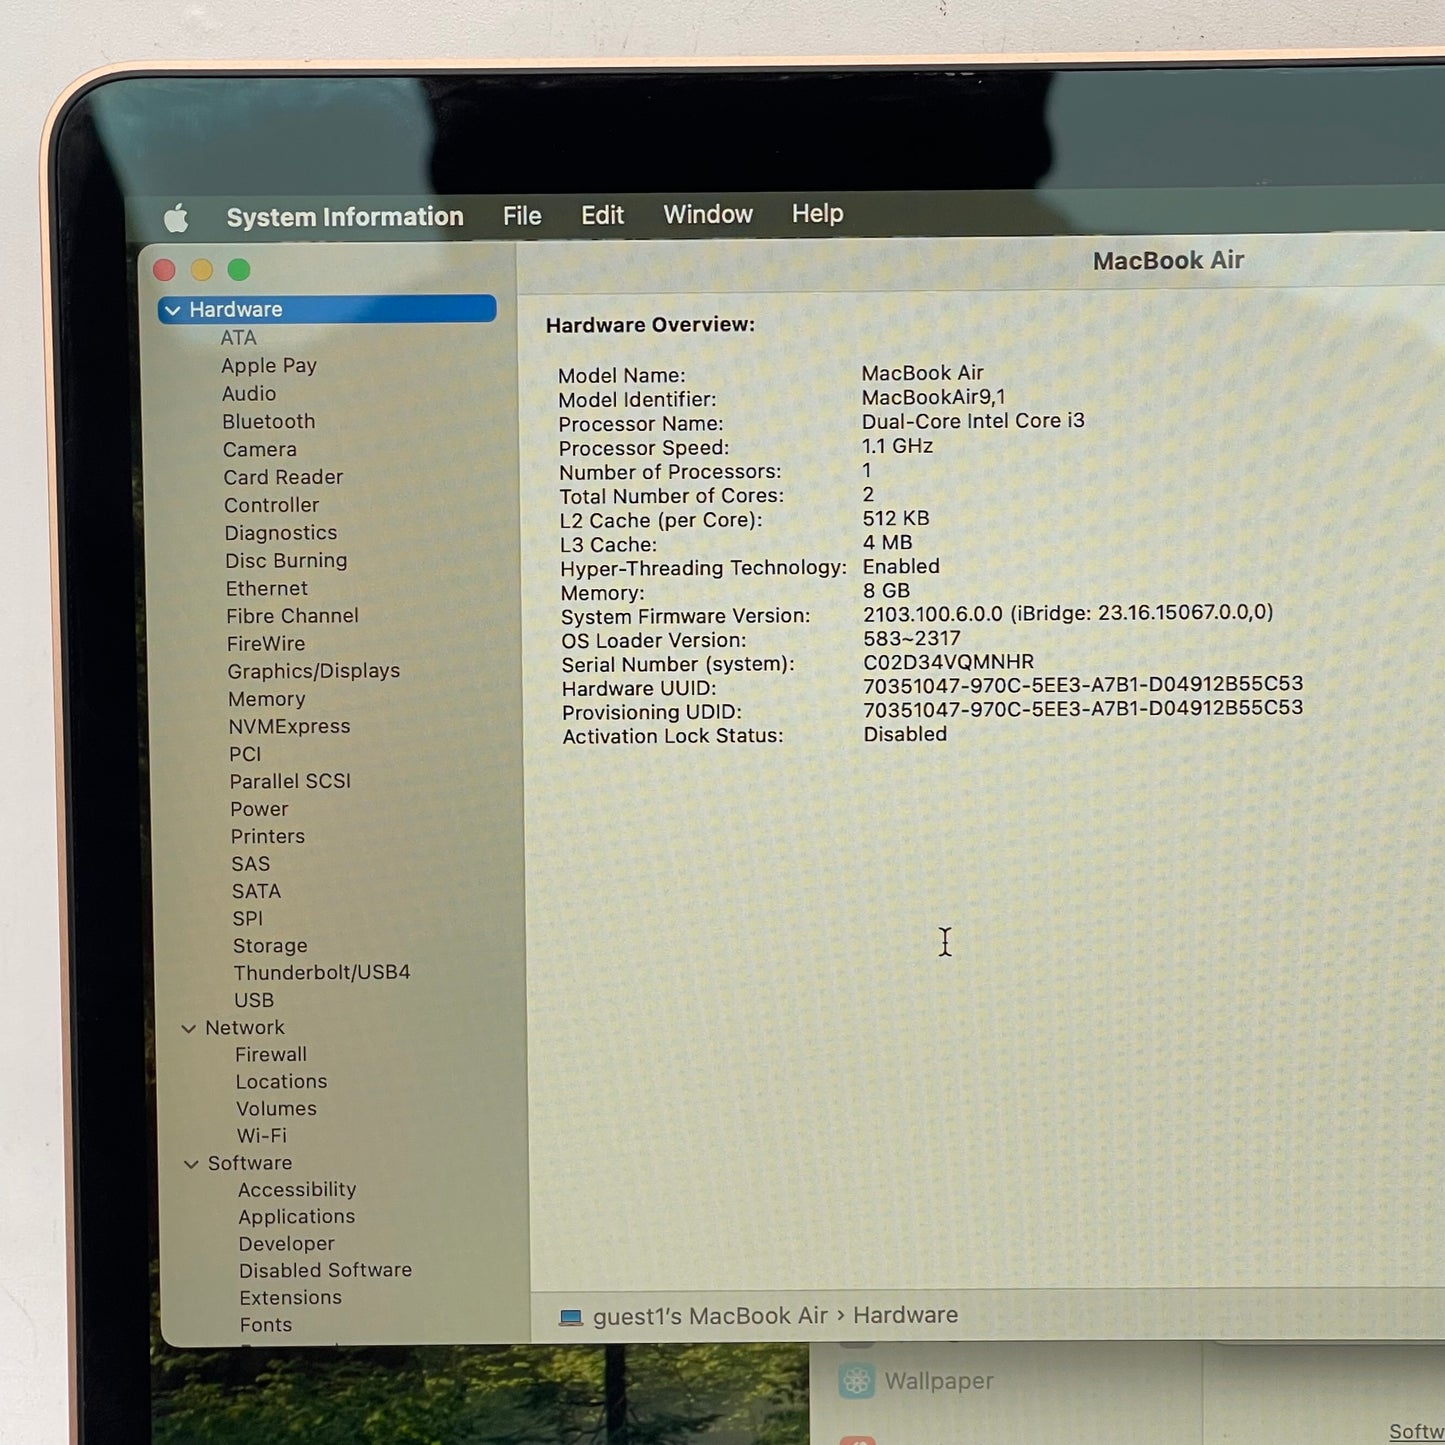This screenshot has height=1445, width=1445.
Task: Click the 1.1 GHz processor speed value
Action: [x=898, y=446]
